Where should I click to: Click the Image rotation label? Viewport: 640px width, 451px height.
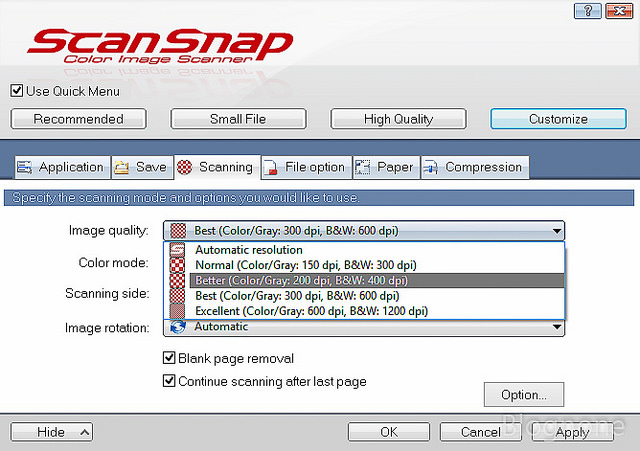pos(107,328)
